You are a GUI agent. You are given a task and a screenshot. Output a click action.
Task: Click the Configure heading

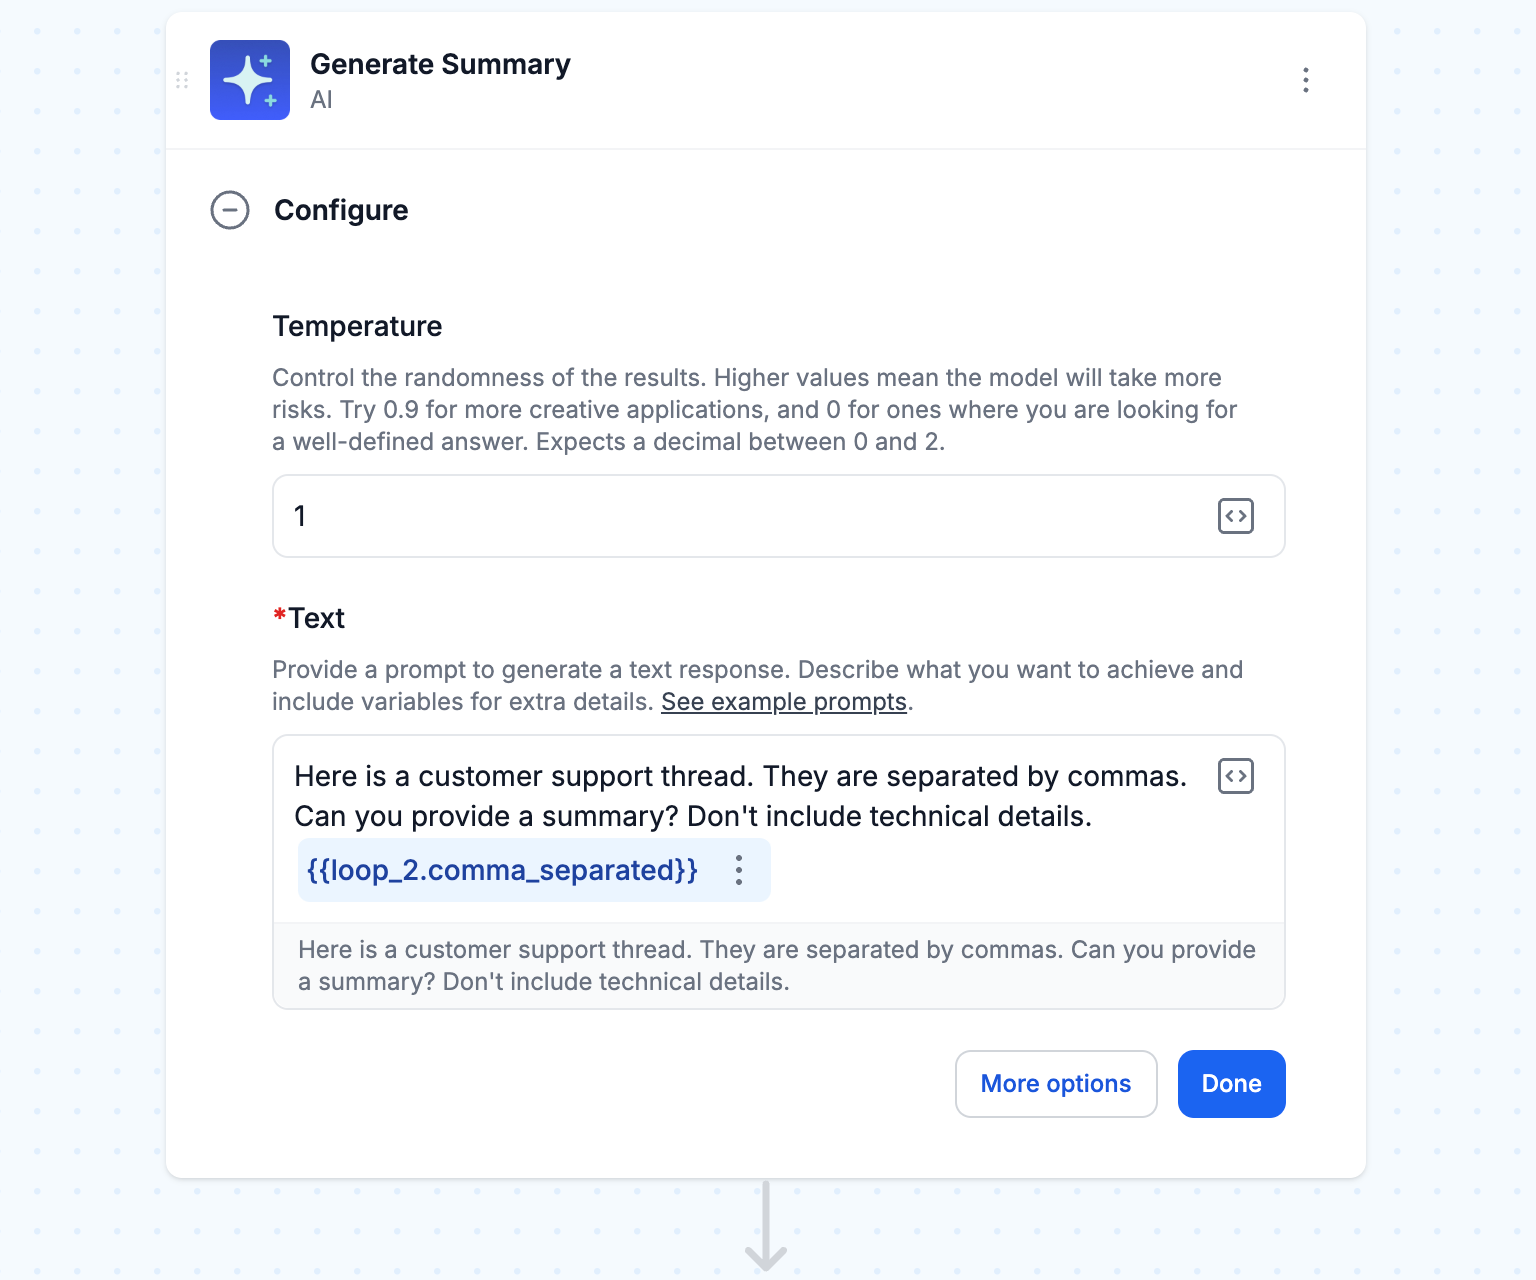(x=341, y=210)
